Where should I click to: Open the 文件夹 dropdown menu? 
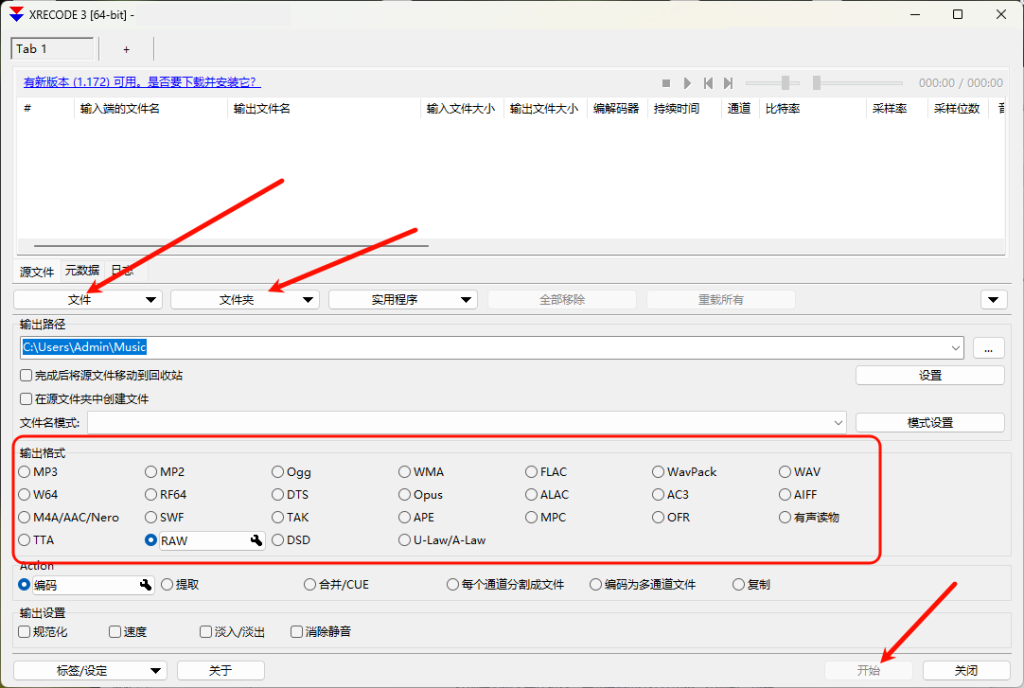(x=245, y=299)
